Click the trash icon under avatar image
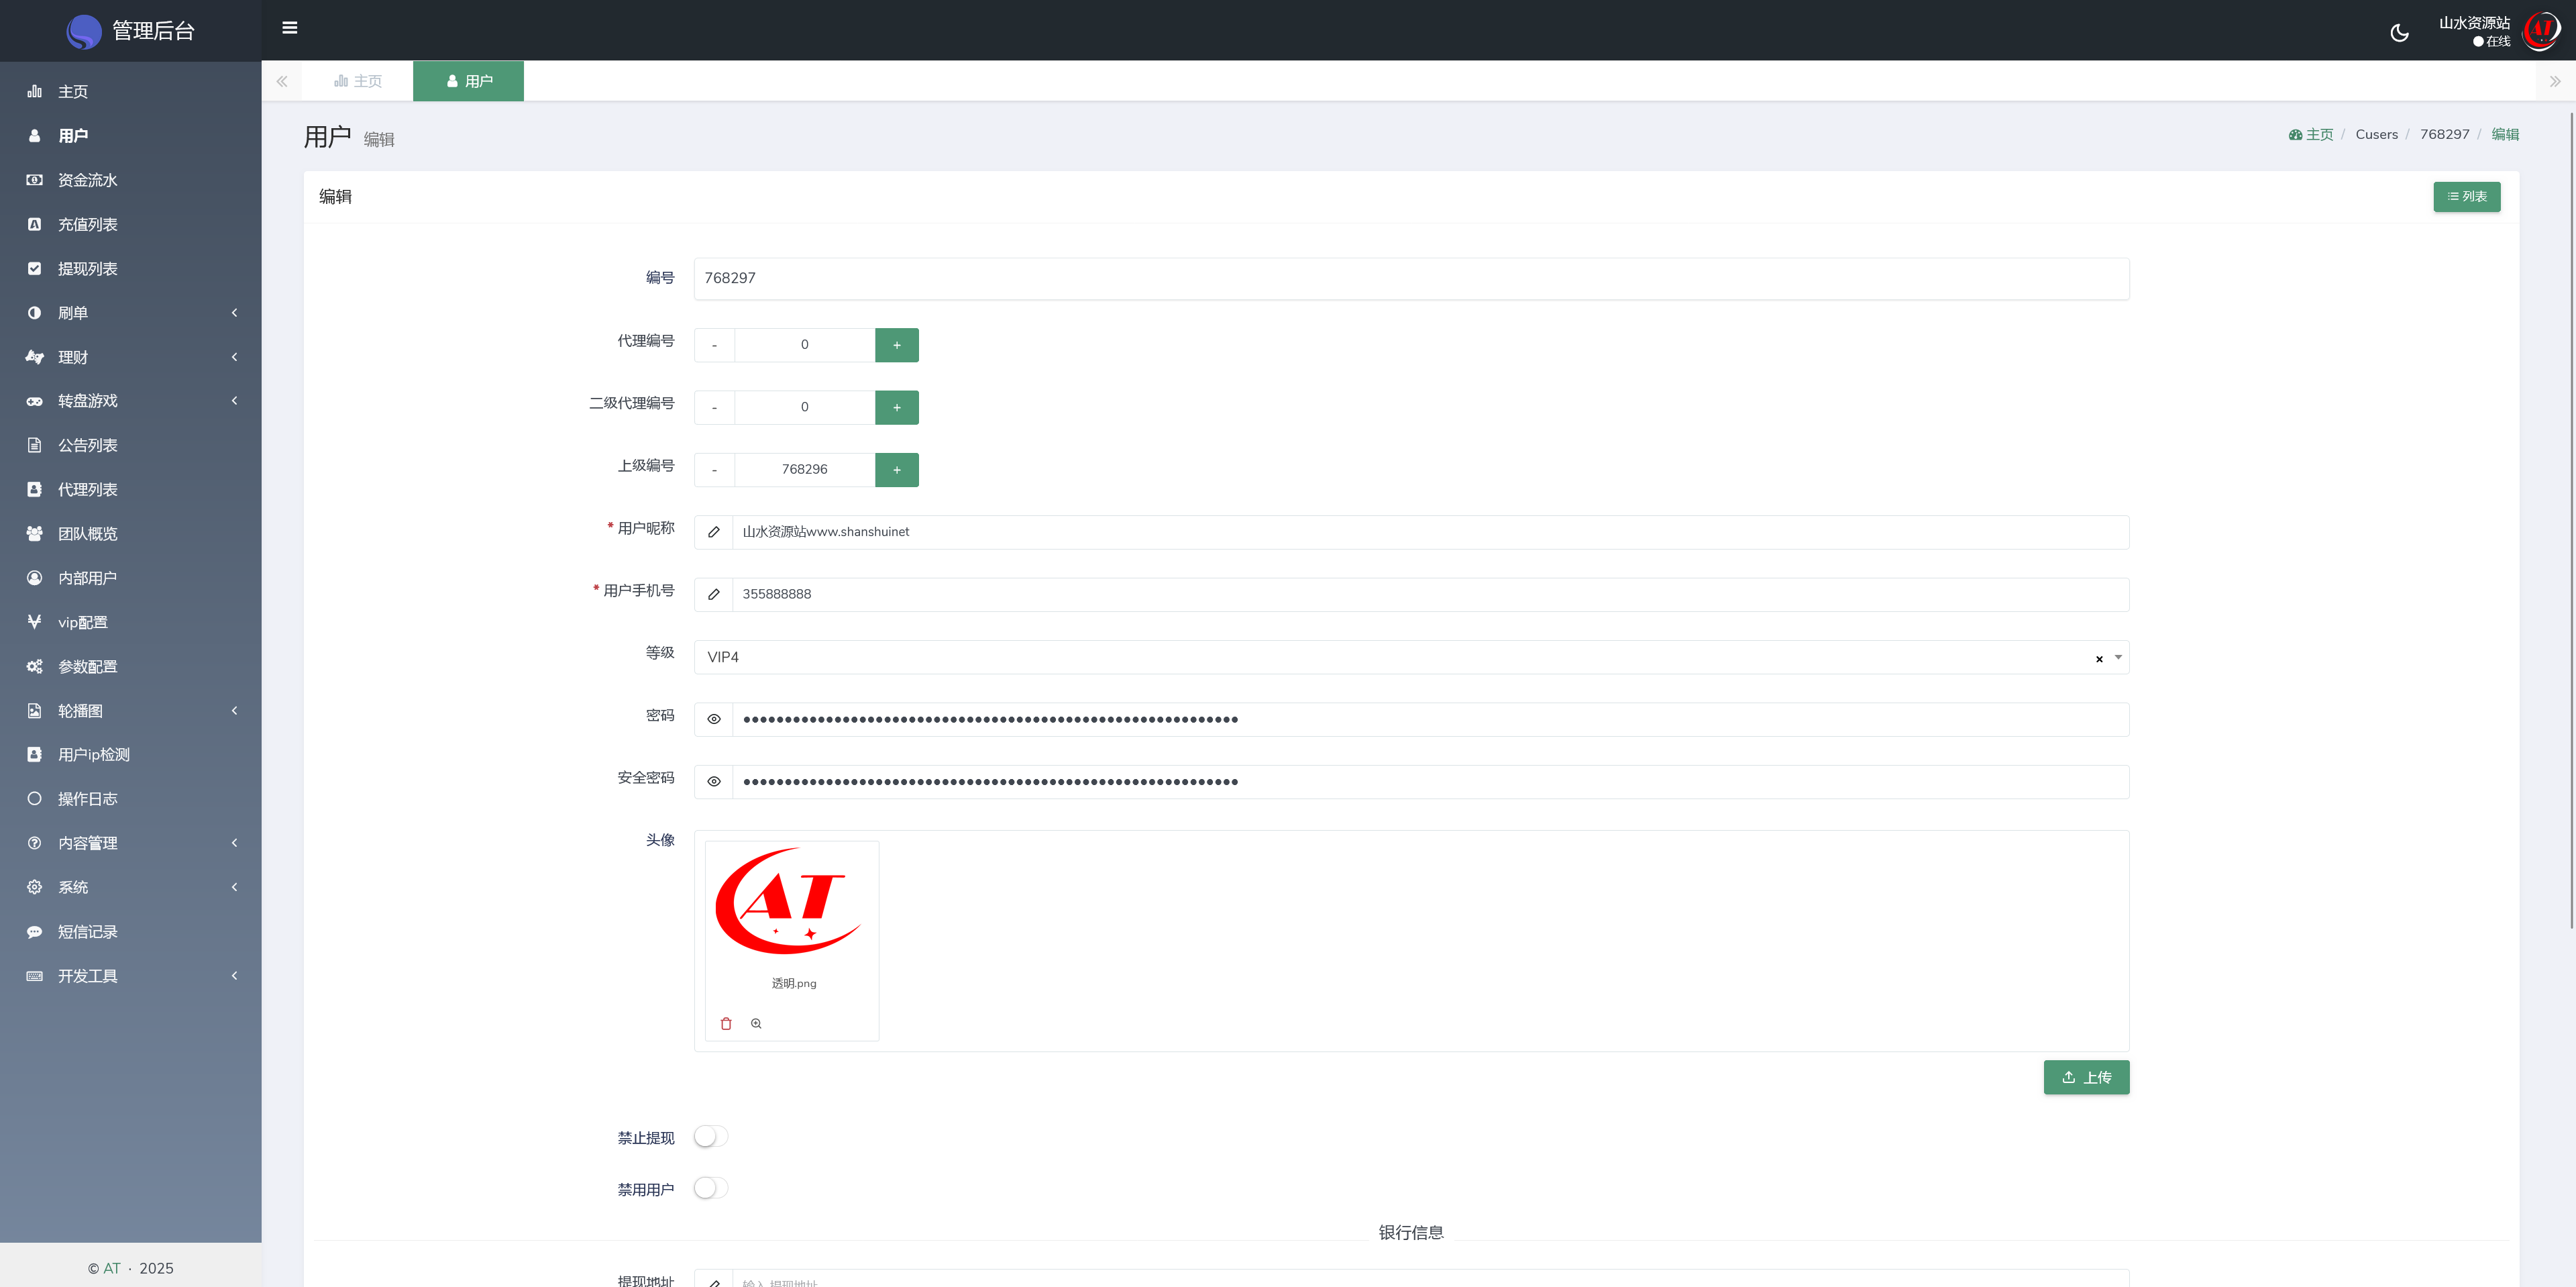2576x1287 pixels. click(x=726, y=1023)
